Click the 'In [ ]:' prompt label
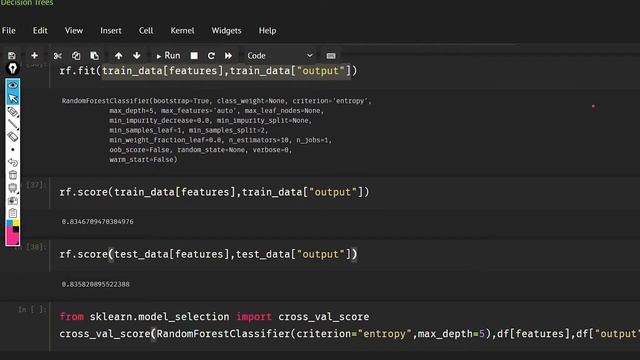 (32, 309)
